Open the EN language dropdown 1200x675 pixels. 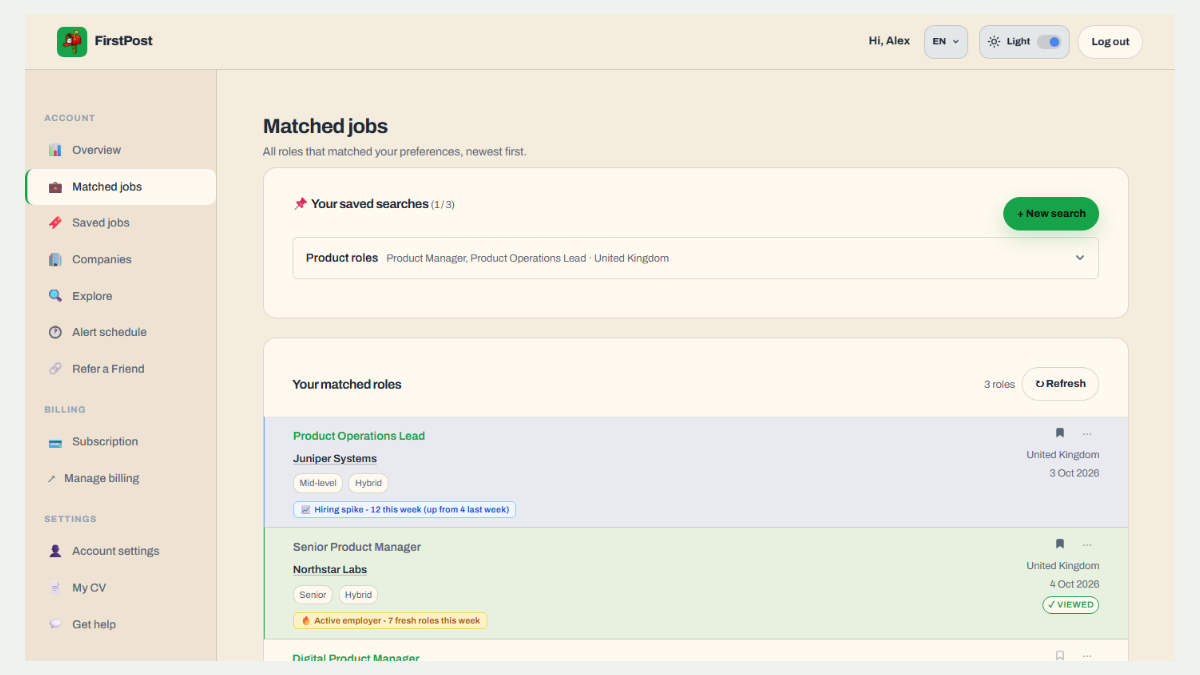click(946, 42)
